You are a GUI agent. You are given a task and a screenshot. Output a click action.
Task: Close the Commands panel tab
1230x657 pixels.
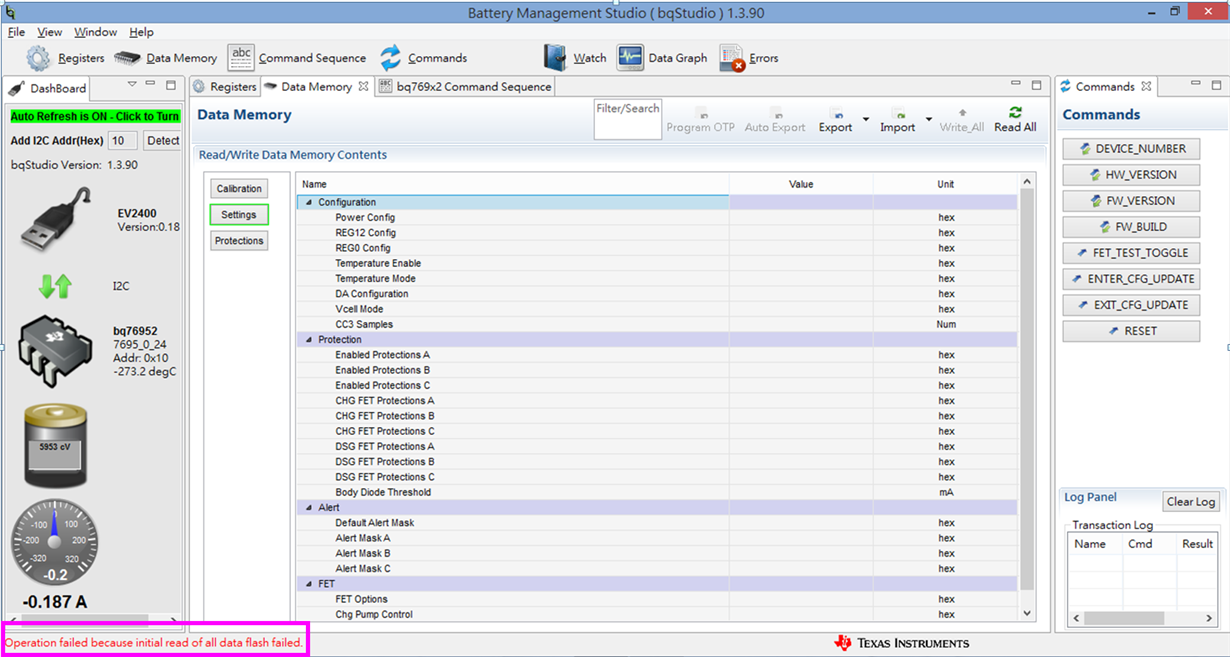click(x=1146, y=87)
